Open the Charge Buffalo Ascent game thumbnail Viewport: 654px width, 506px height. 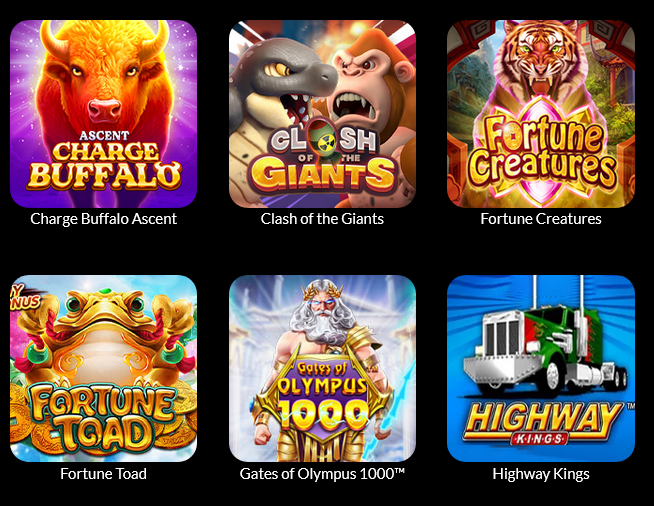[x=103, y=114]
